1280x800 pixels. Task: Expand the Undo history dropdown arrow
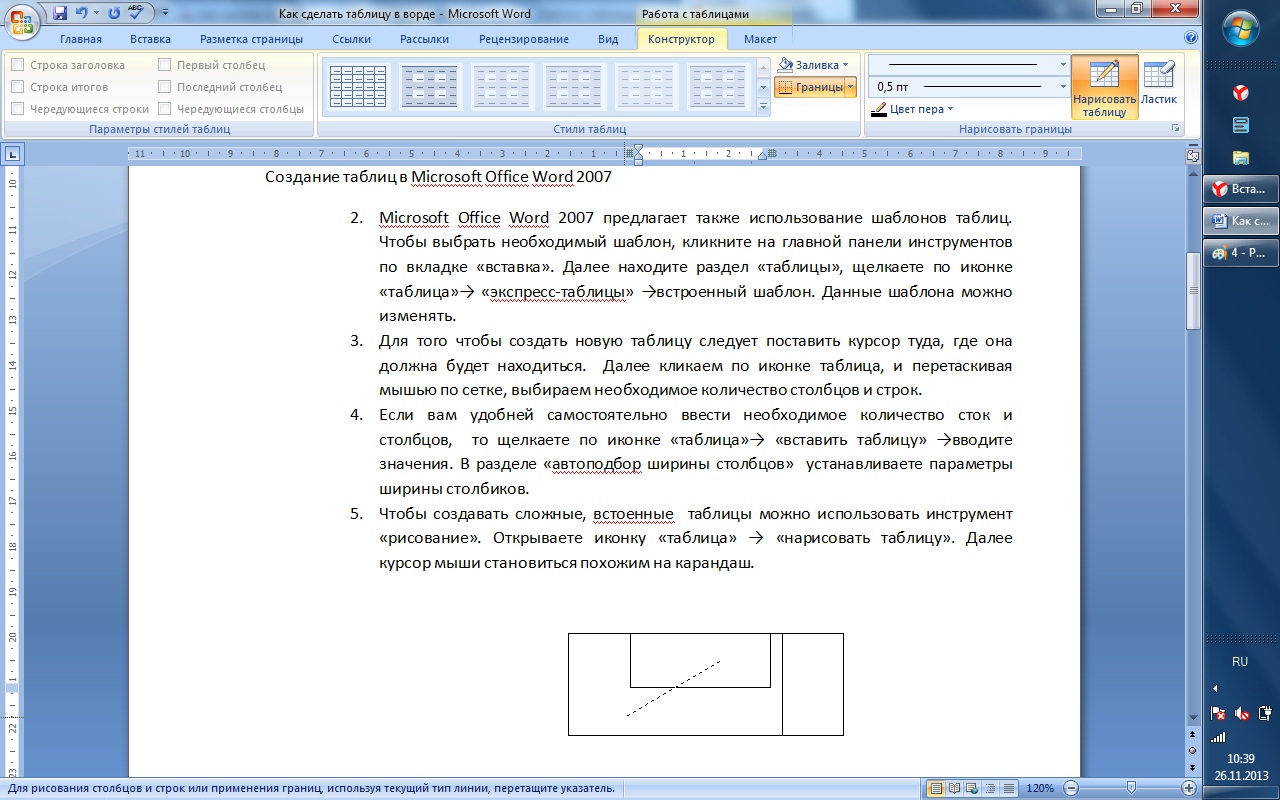pyautogui.click(x=96, y=13)
